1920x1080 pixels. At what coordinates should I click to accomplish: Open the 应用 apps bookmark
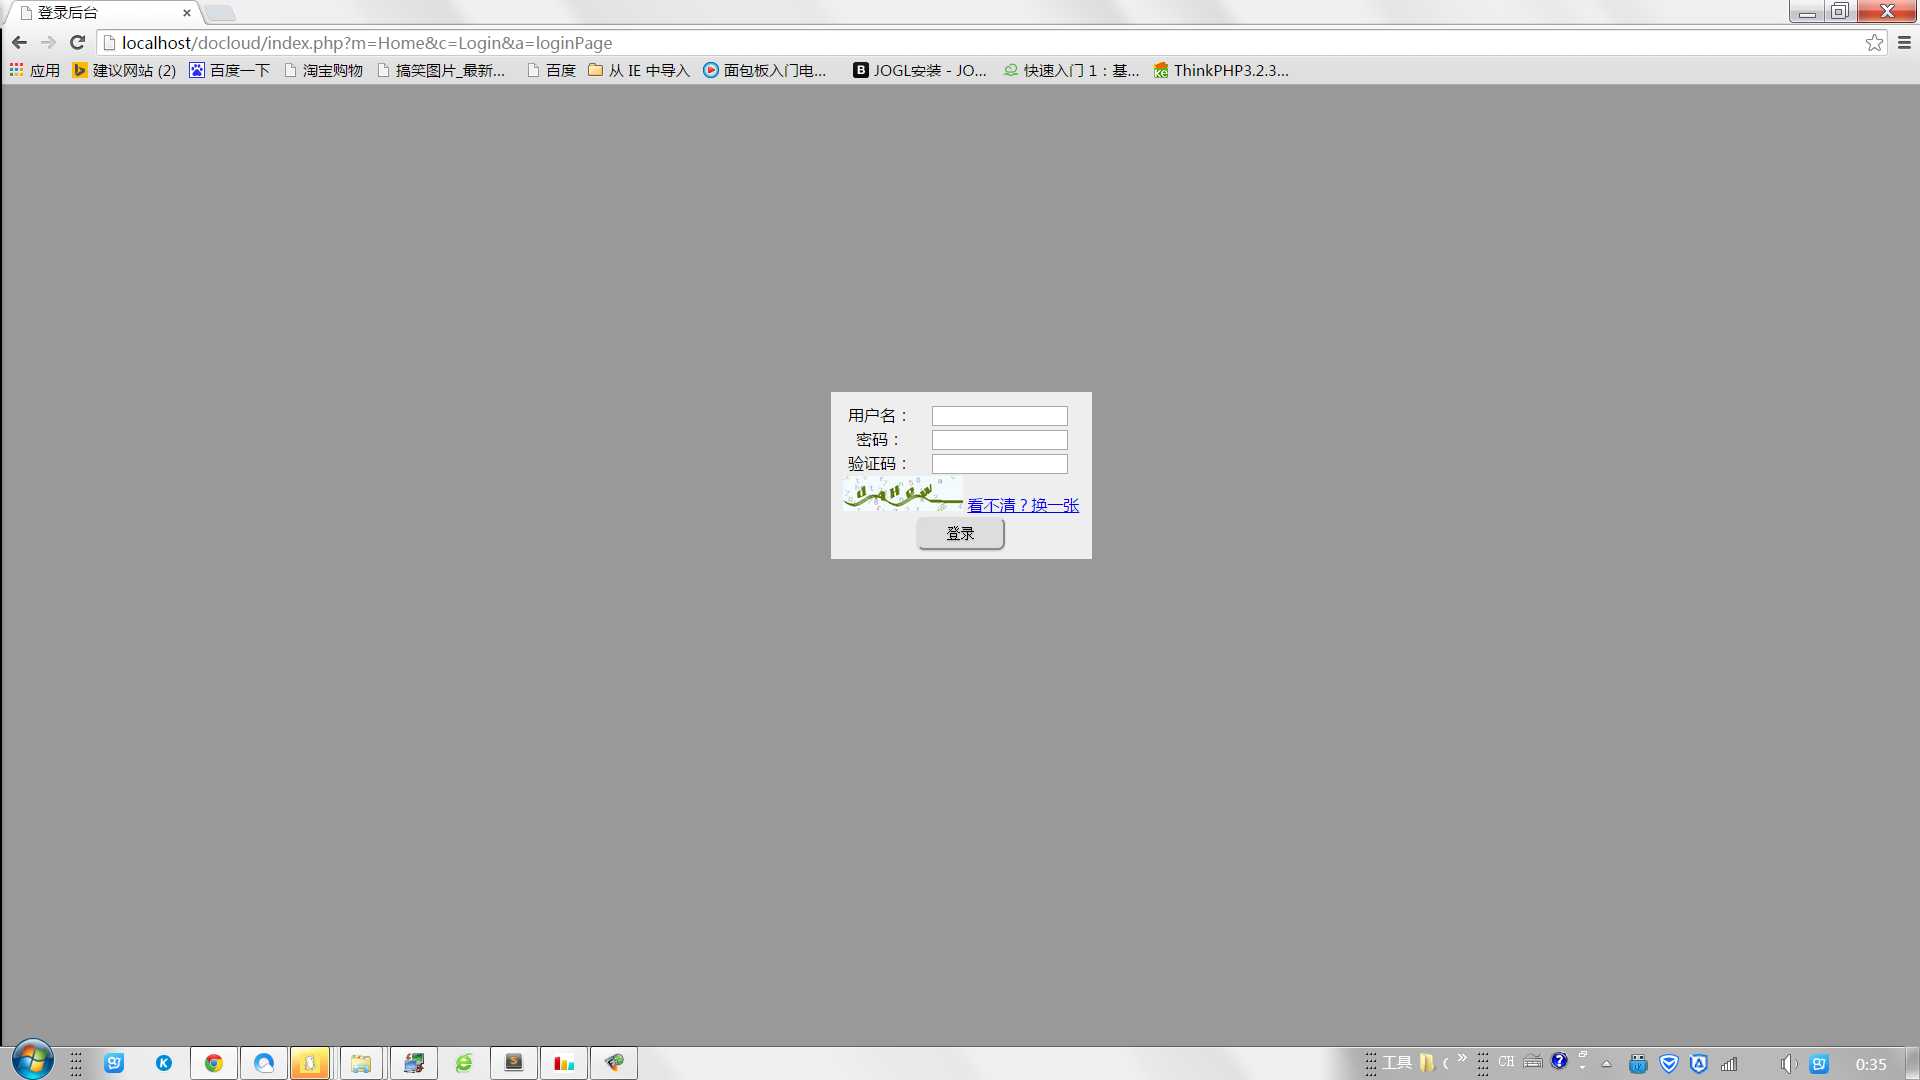tap(35, 70)
